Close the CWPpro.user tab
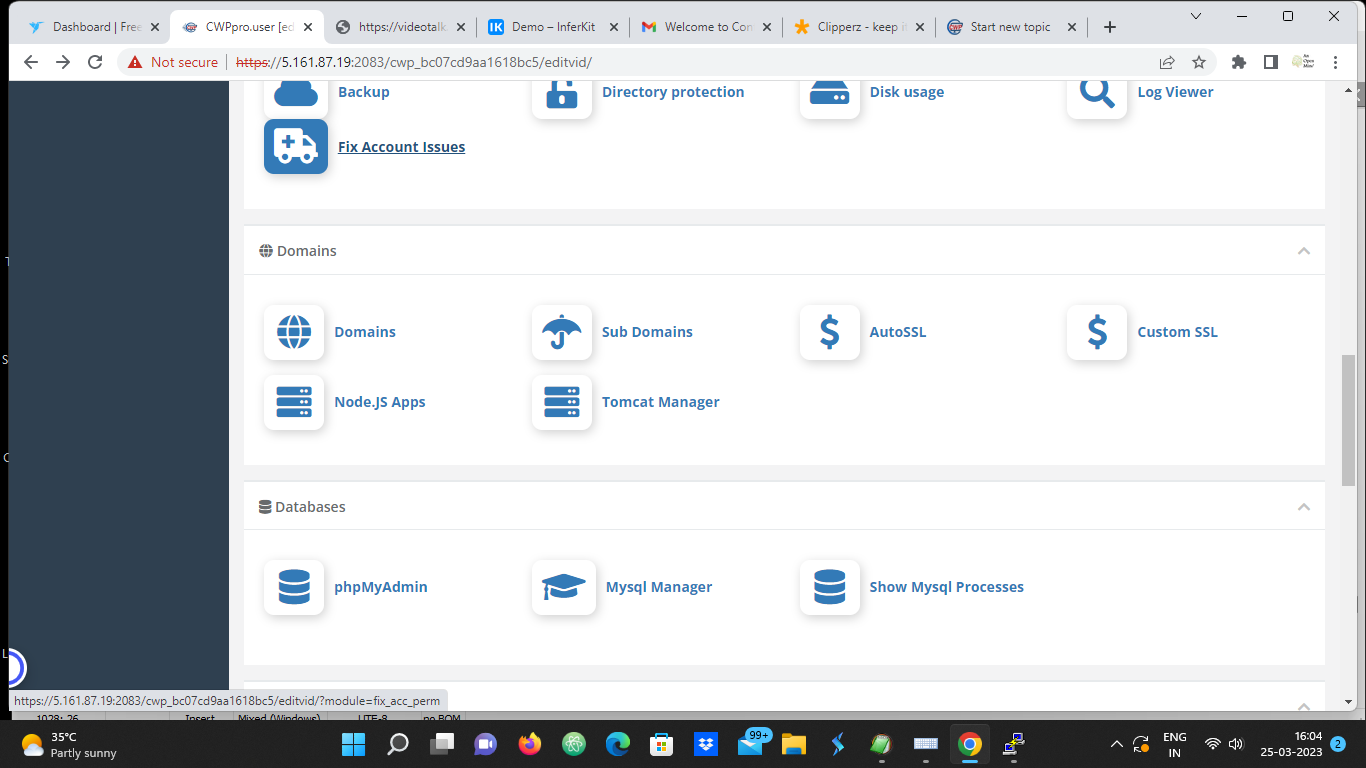The width and height of the screenshot is (1366, 768). tap(308, 27)
